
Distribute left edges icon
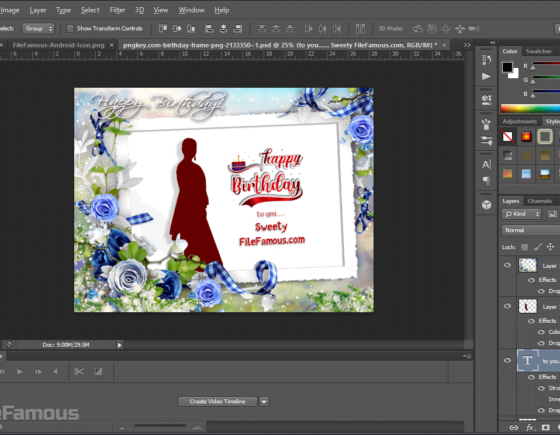pyautogui.click(x=308, y=29)
